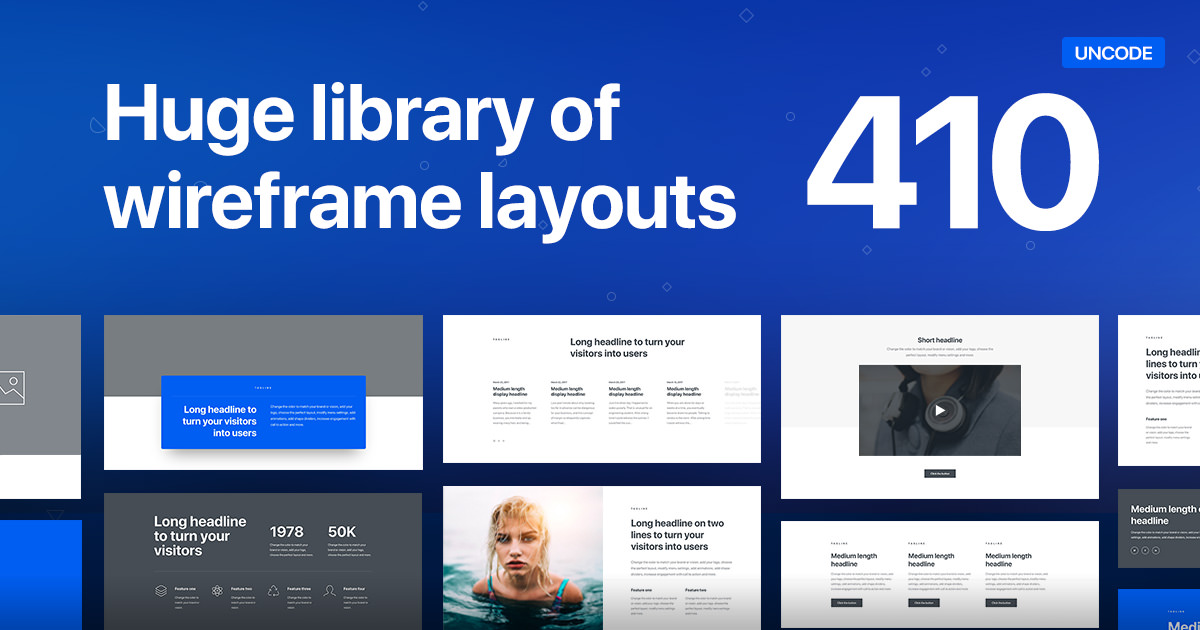Image resolution: width=1200 pixels, height=630 pixels.
Task: Click the person icon above Feature four
Action: (x=330, y=590)
